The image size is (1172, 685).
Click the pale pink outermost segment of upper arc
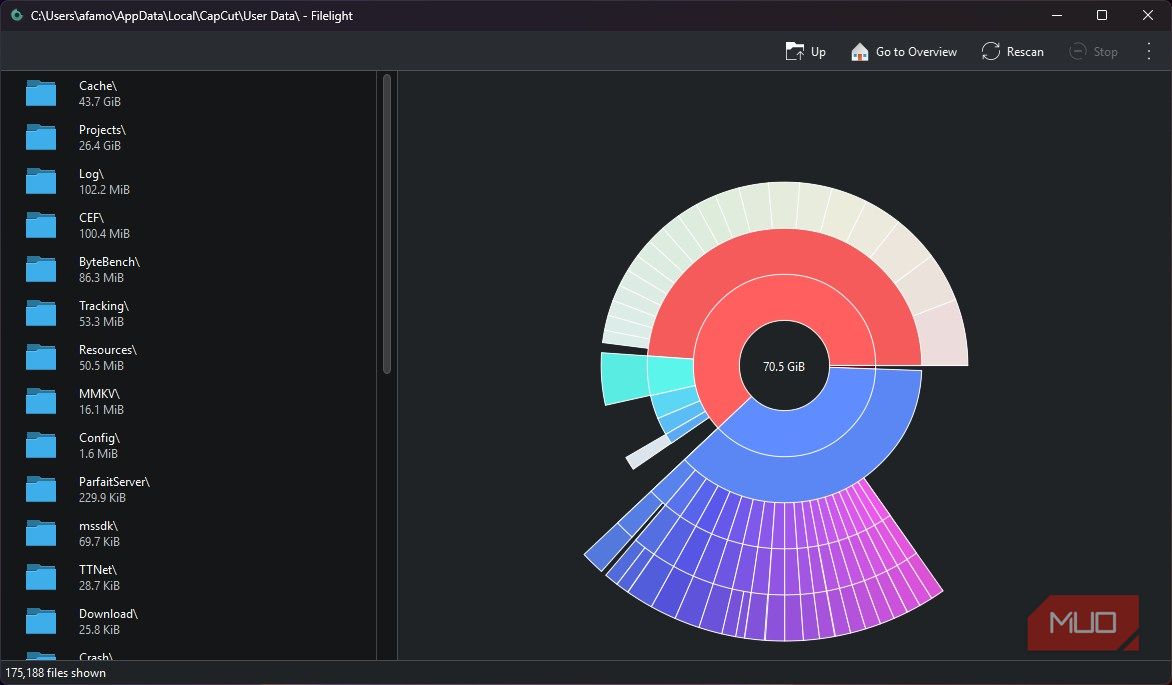pyautogui.click(x=943, y=338)
